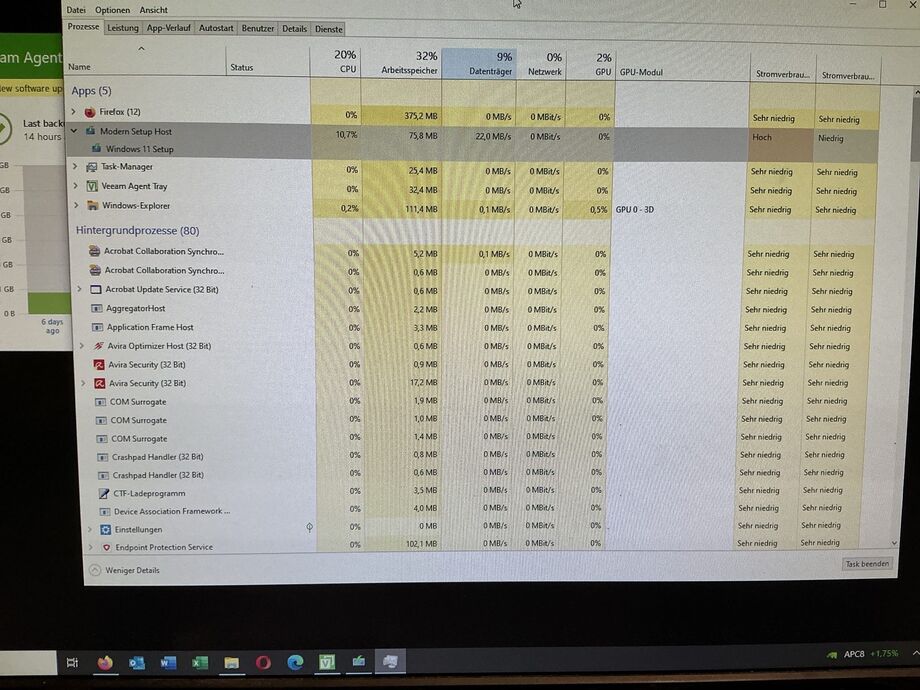Click the CTF-Ladeprogramm process icon

(x=103, y=493)
